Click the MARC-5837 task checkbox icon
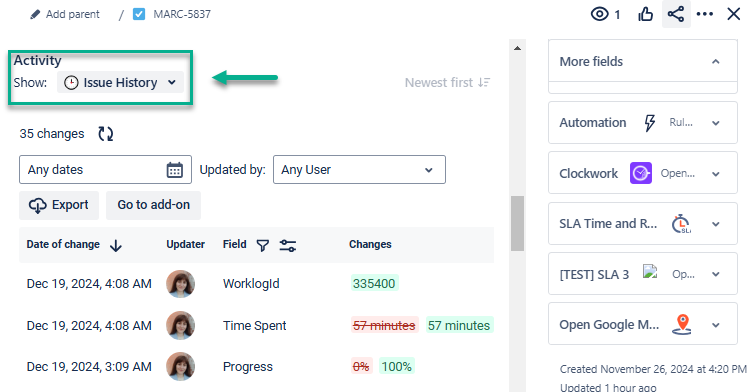Image resolution: width=754 pixels, height=392 pixels. (139, 14)
